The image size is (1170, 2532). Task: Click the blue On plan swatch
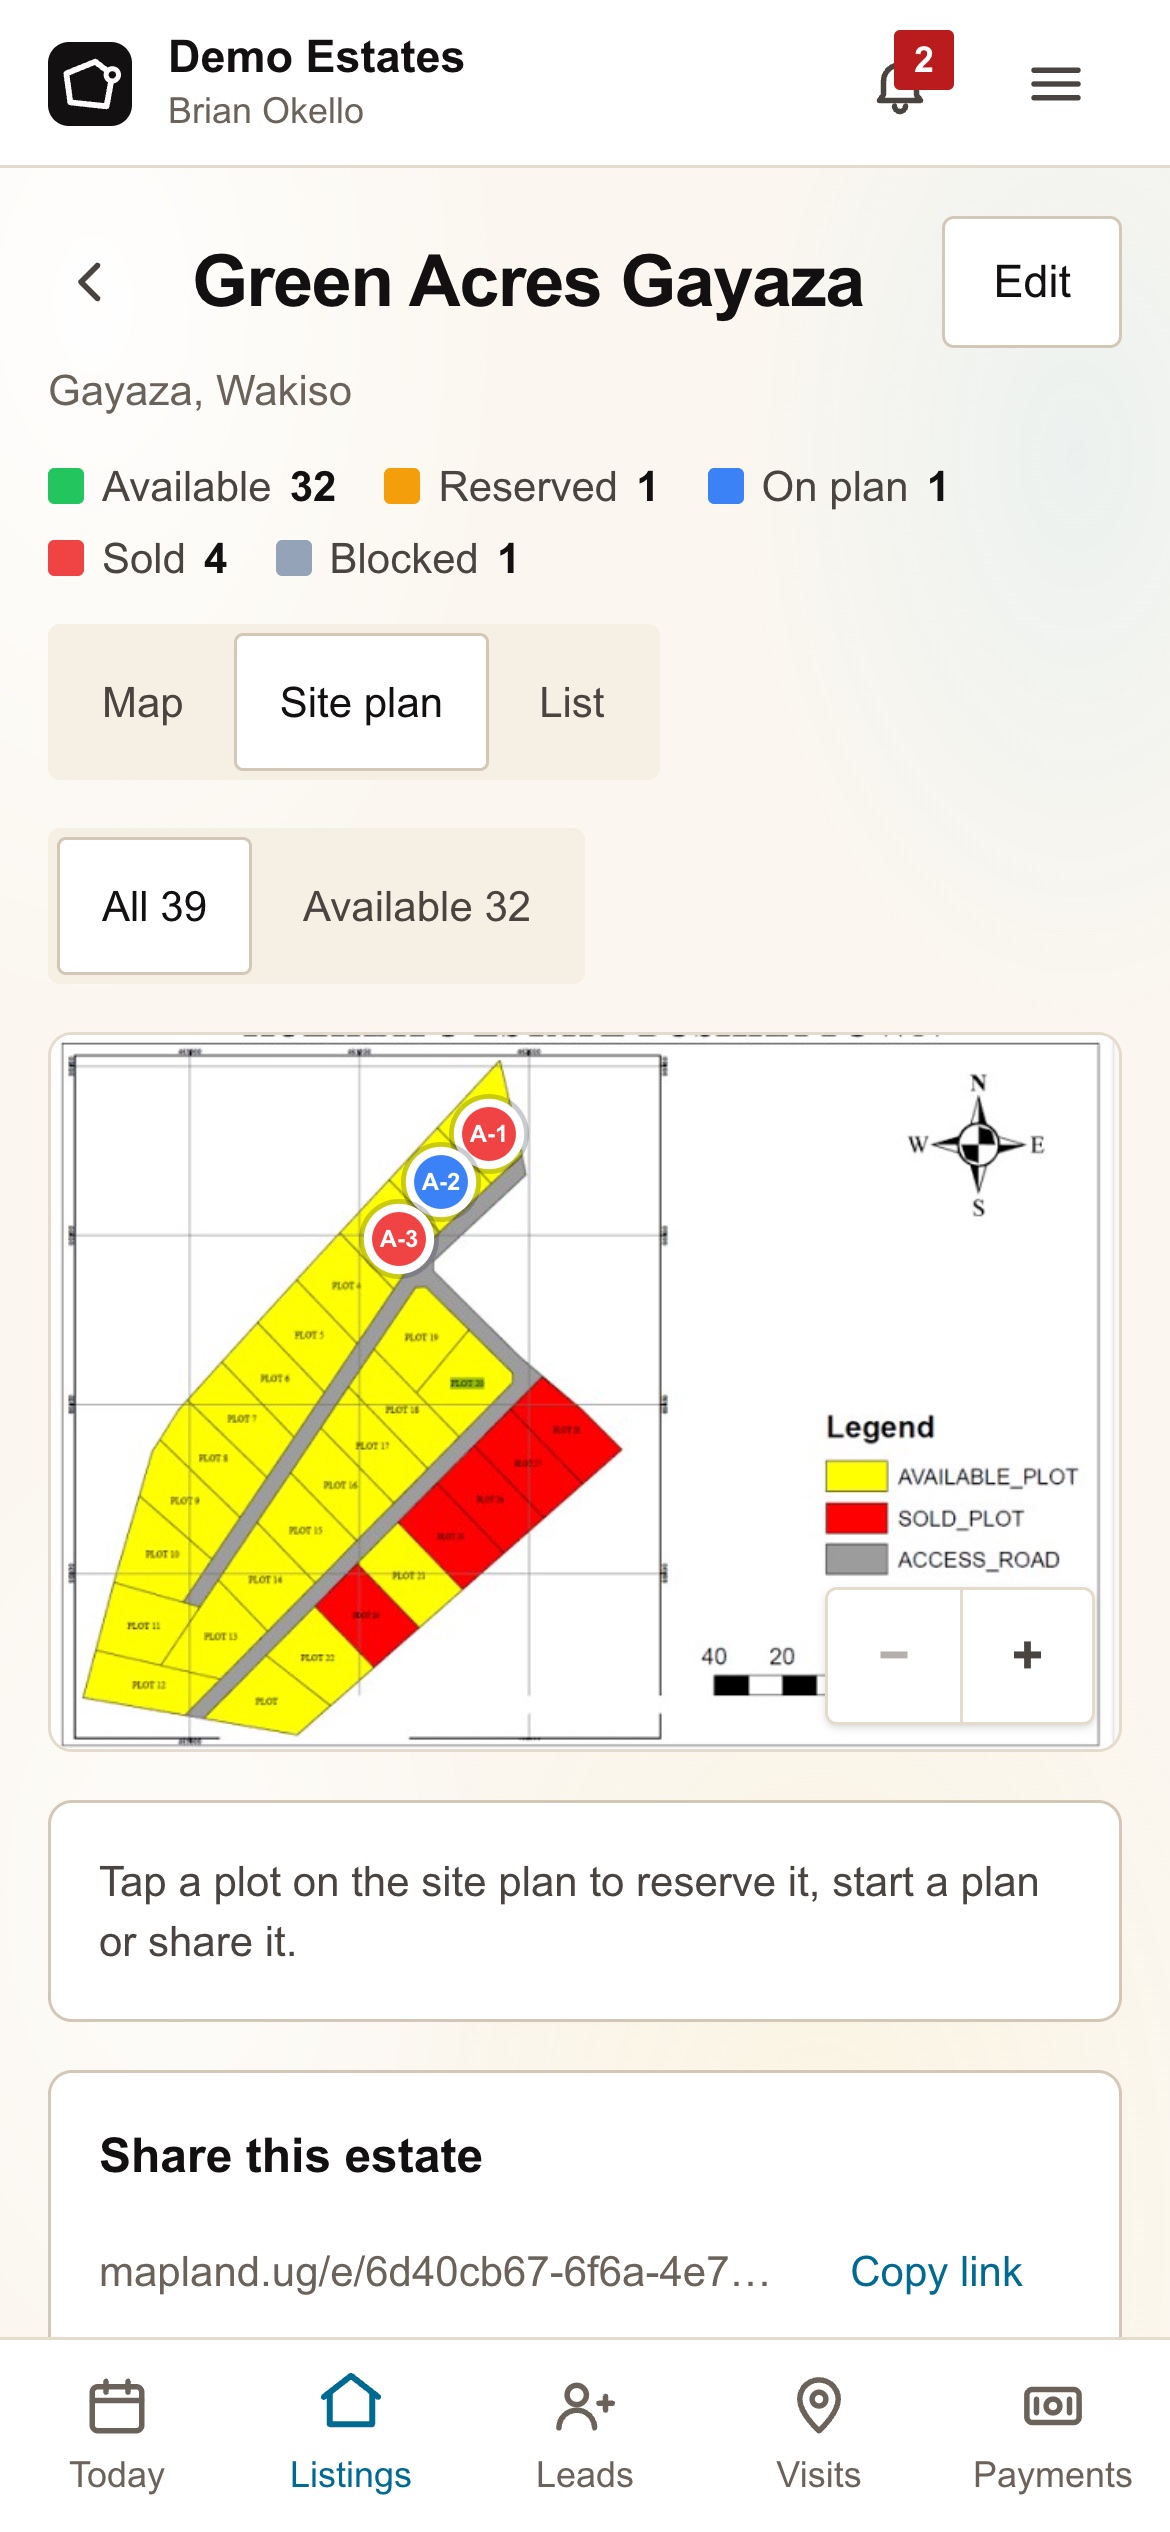[x=726, y=487]
